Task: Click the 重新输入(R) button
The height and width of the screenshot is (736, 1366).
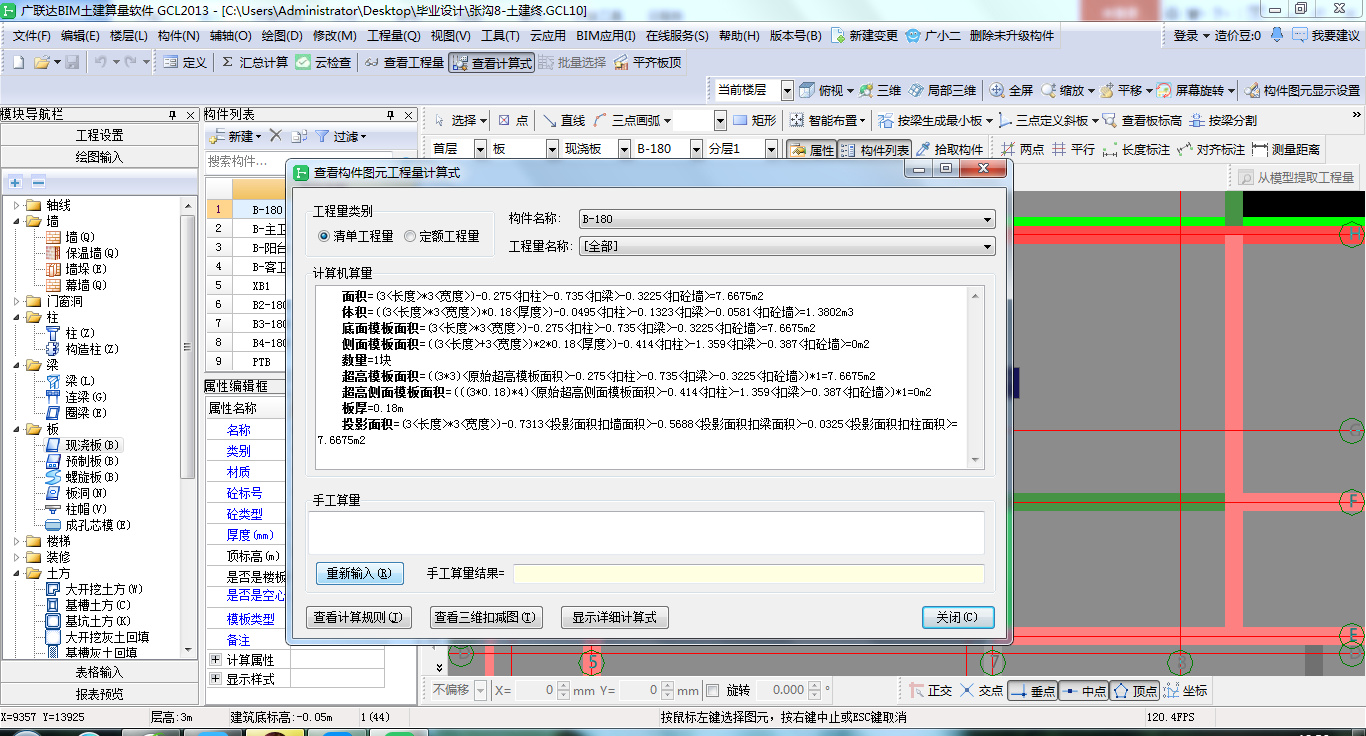Action: (x=359, y=573)
